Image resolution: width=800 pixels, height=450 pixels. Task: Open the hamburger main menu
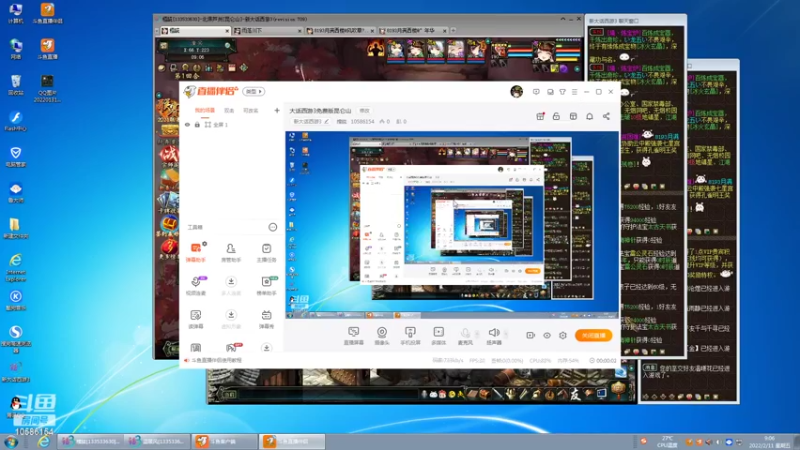[x=574, y=92]
